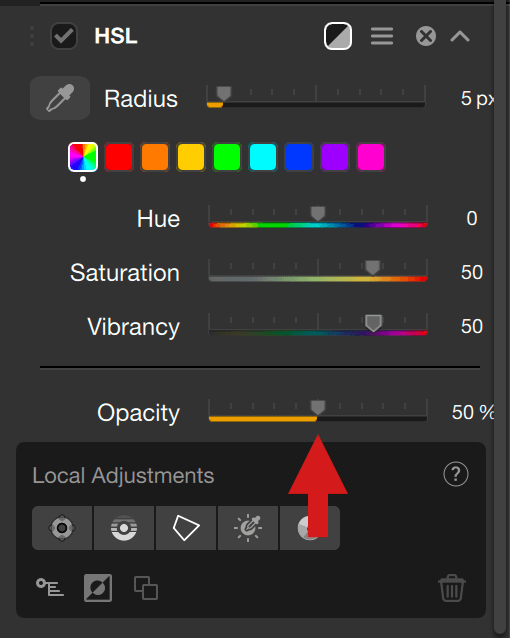Image resolution: width=510 pixels, height=638 pixels.
Task: Open the HSL panel hamburger menu
Action: 382,36
